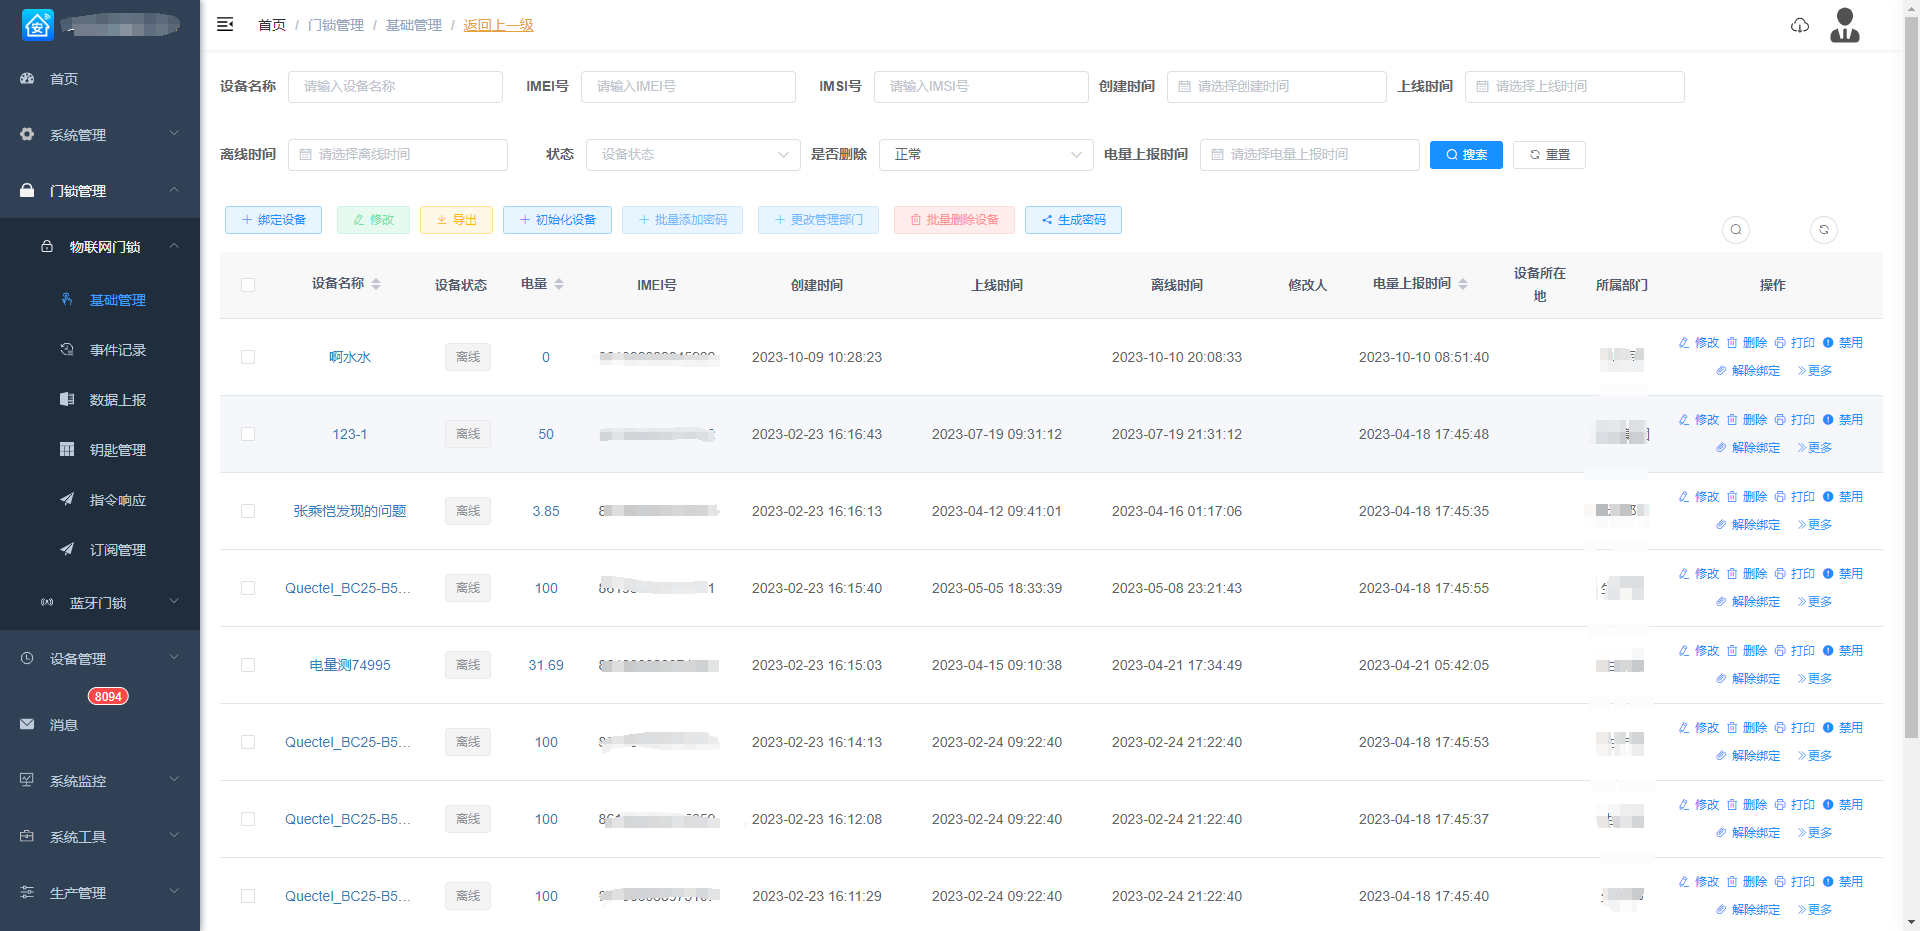Collapse 门锁管理 in the sidebar
The image size is (1920, 931).
(100, 191)
